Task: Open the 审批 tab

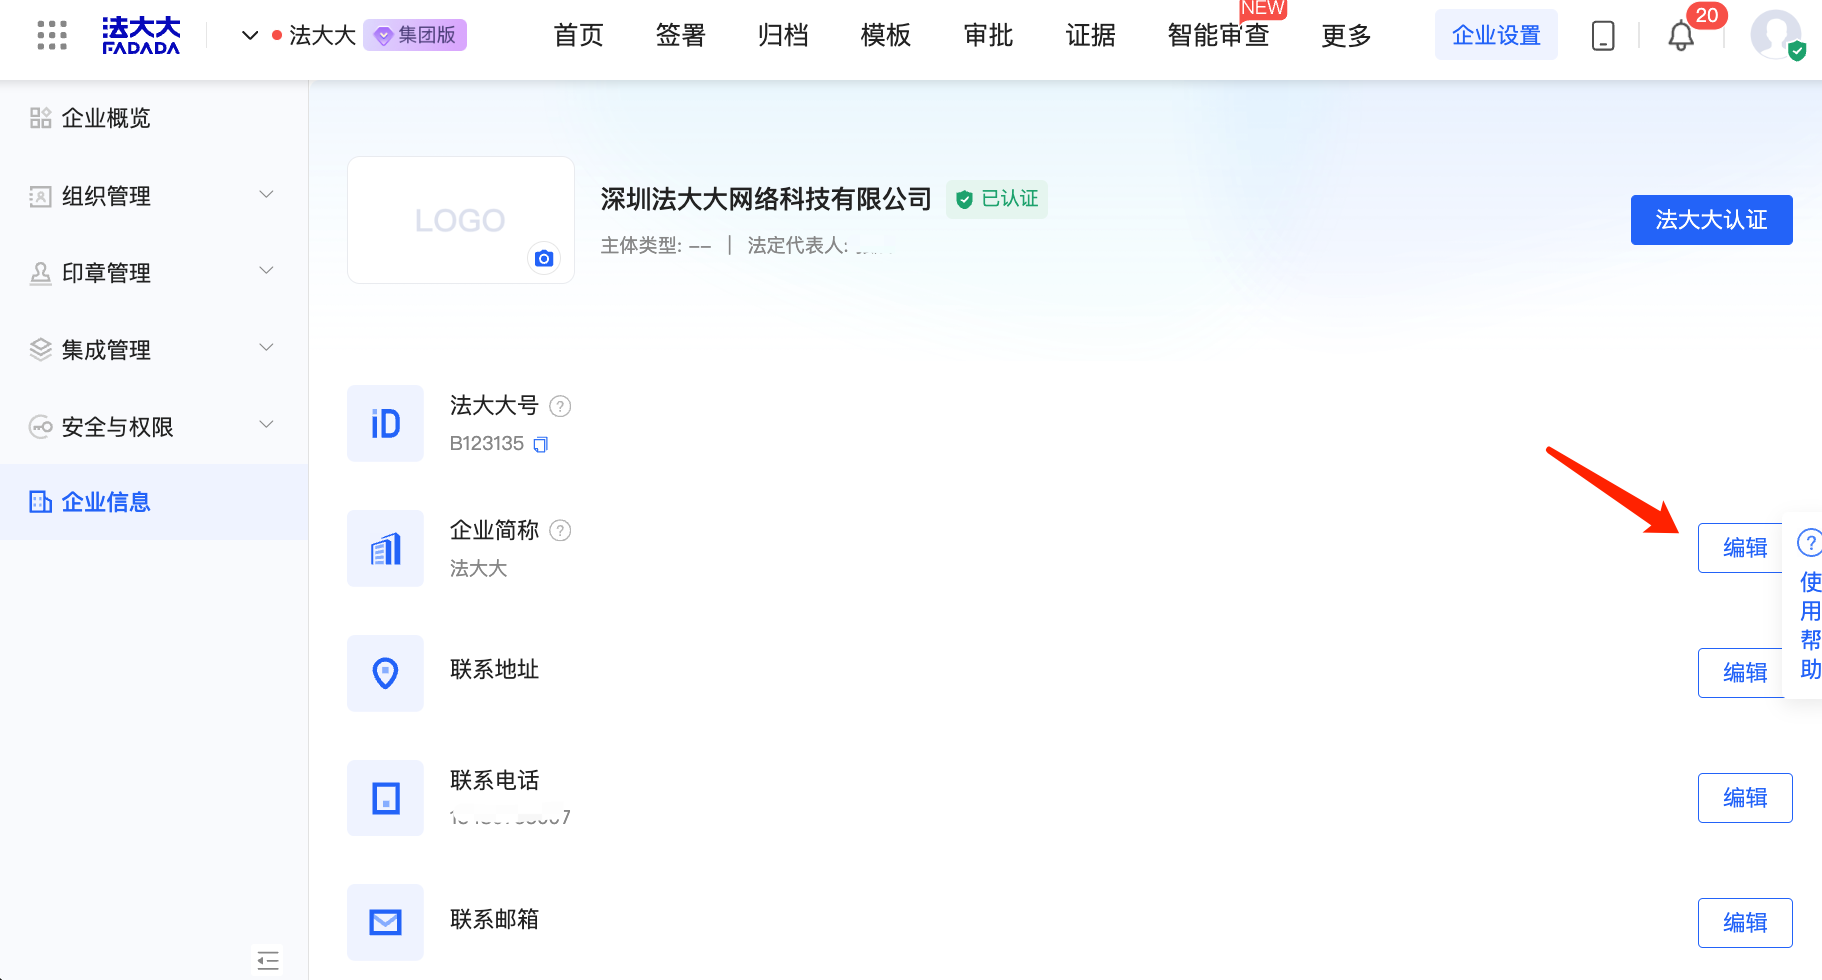Action: 988,36
